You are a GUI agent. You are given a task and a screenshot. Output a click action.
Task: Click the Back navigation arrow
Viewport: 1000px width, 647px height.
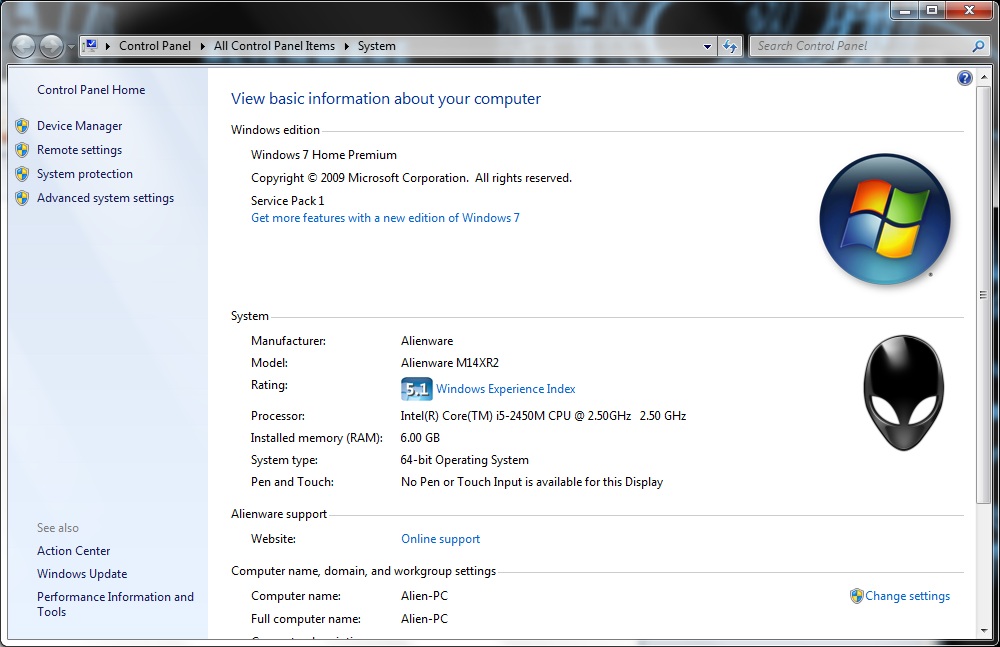click(23, 46)
